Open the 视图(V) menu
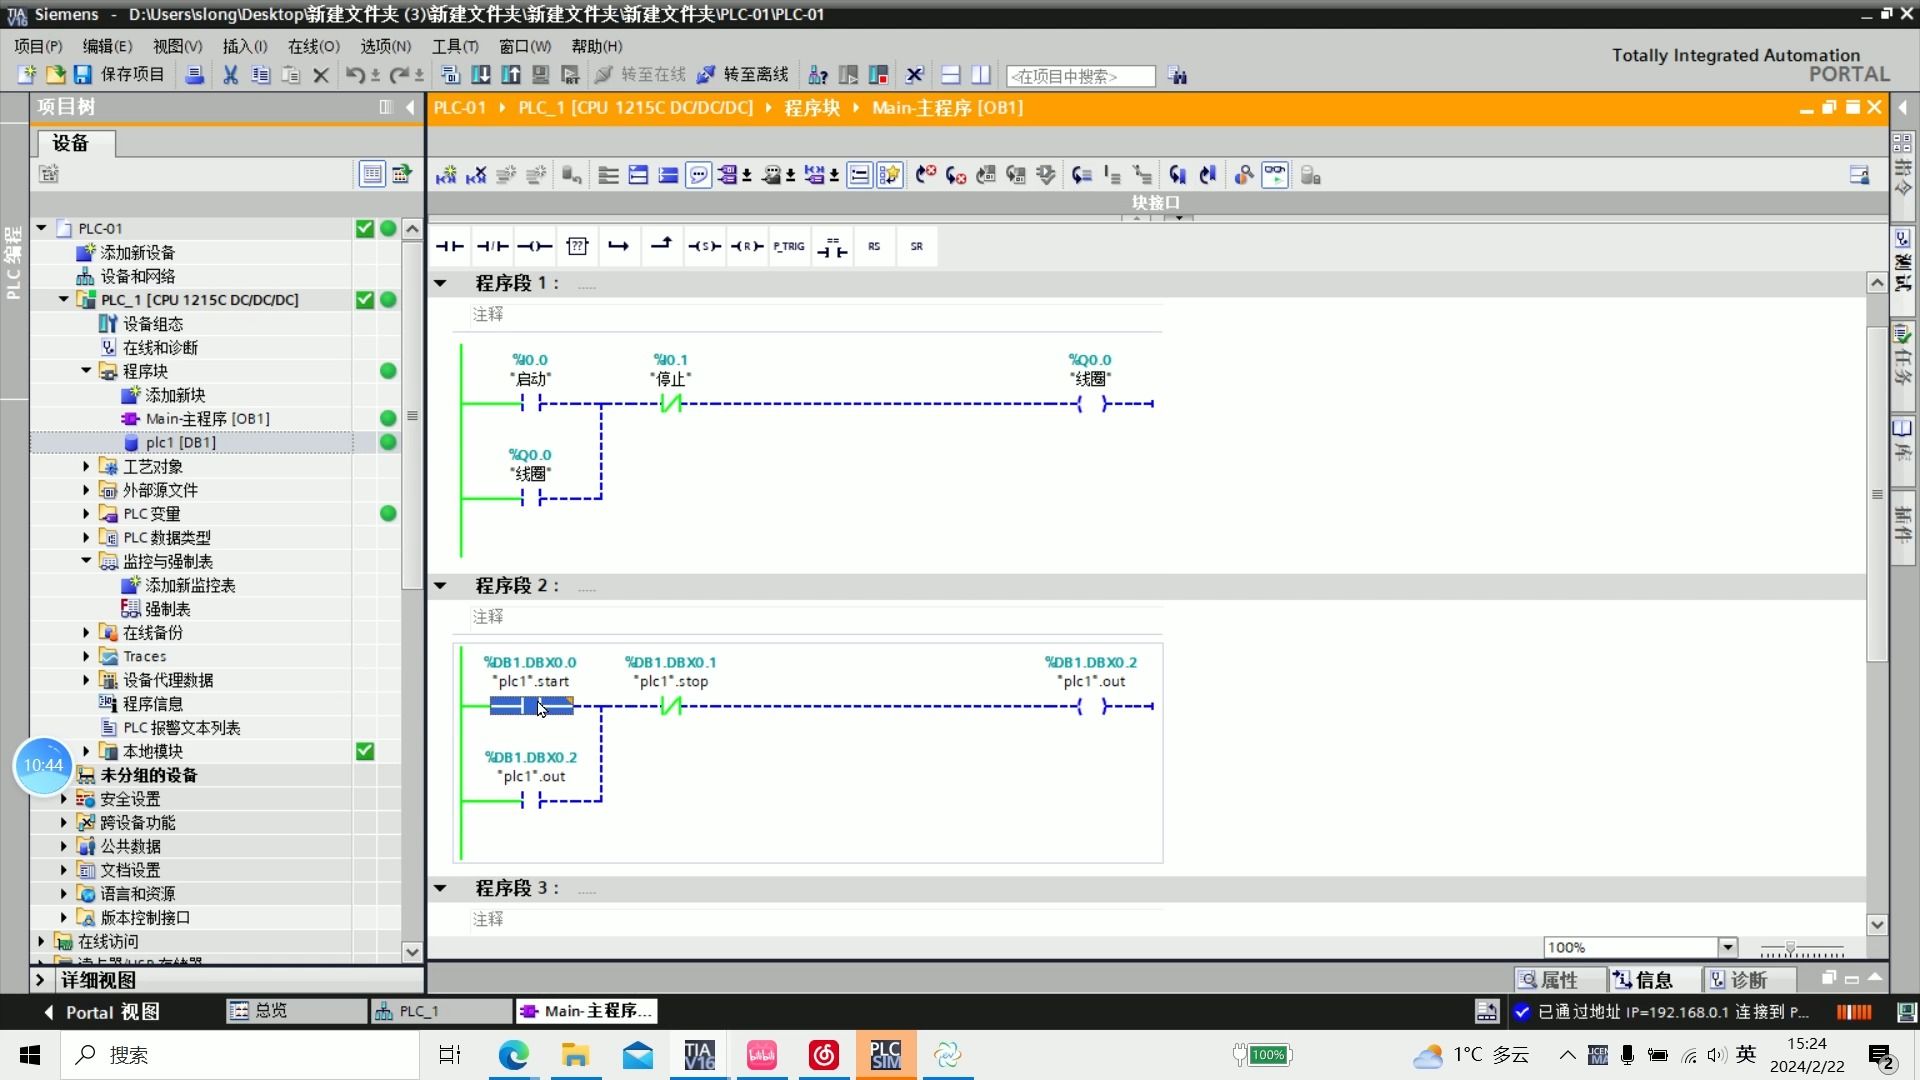 click(173, 46)
